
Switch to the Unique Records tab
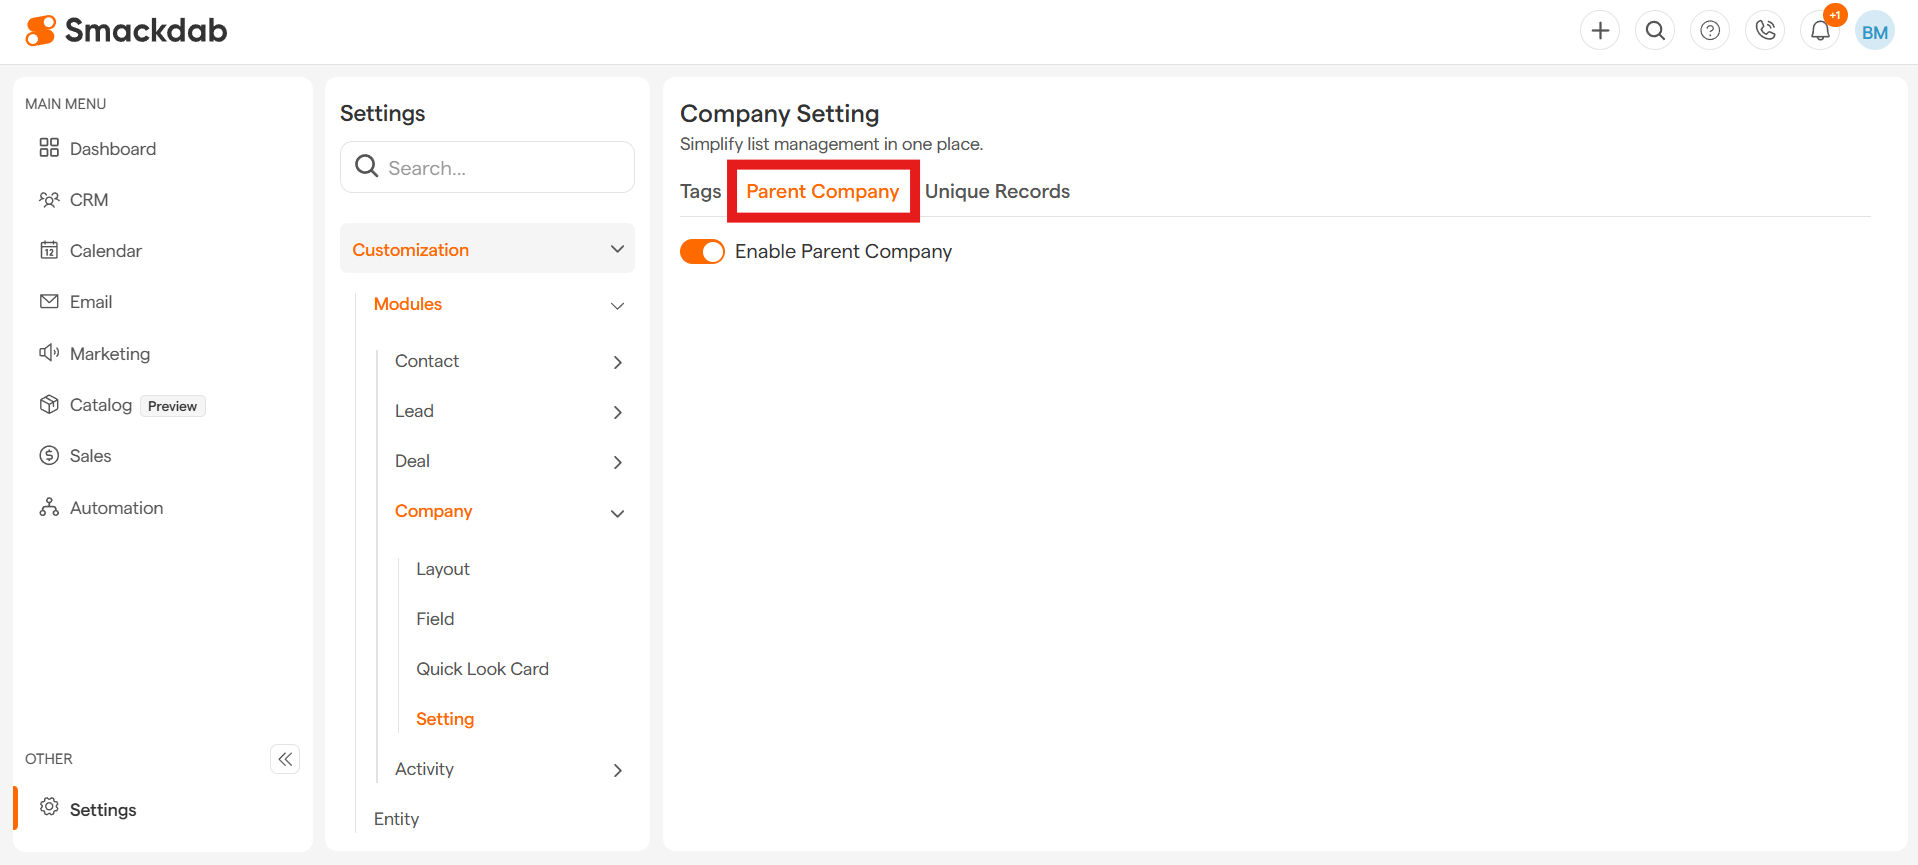point(997,191)
